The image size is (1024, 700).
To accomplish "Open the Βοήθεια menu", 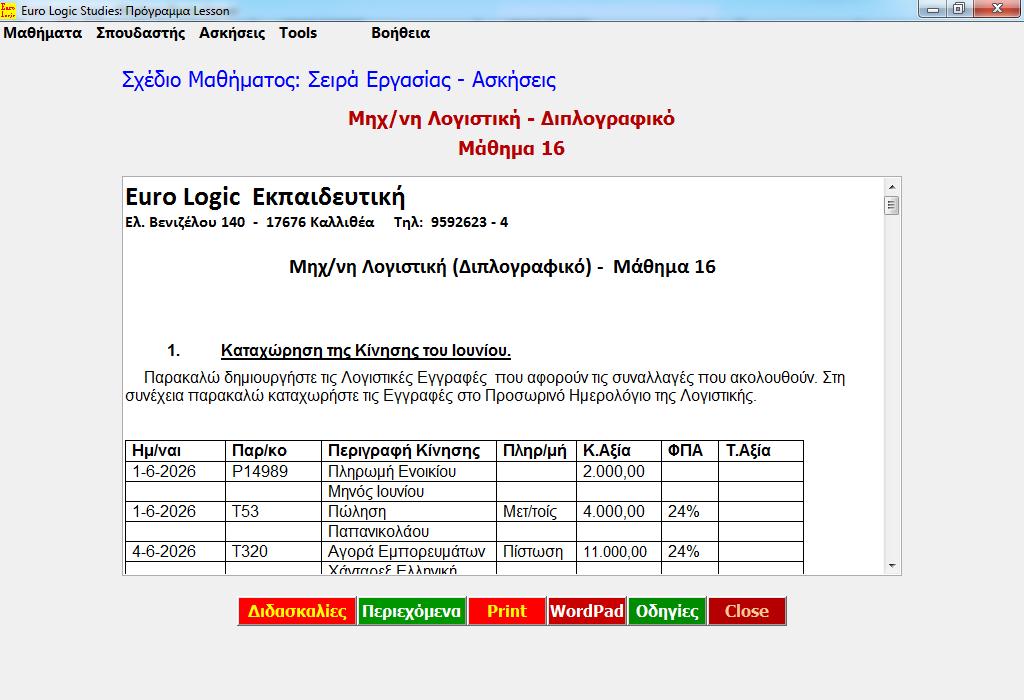I will click(x=400, y=33).
